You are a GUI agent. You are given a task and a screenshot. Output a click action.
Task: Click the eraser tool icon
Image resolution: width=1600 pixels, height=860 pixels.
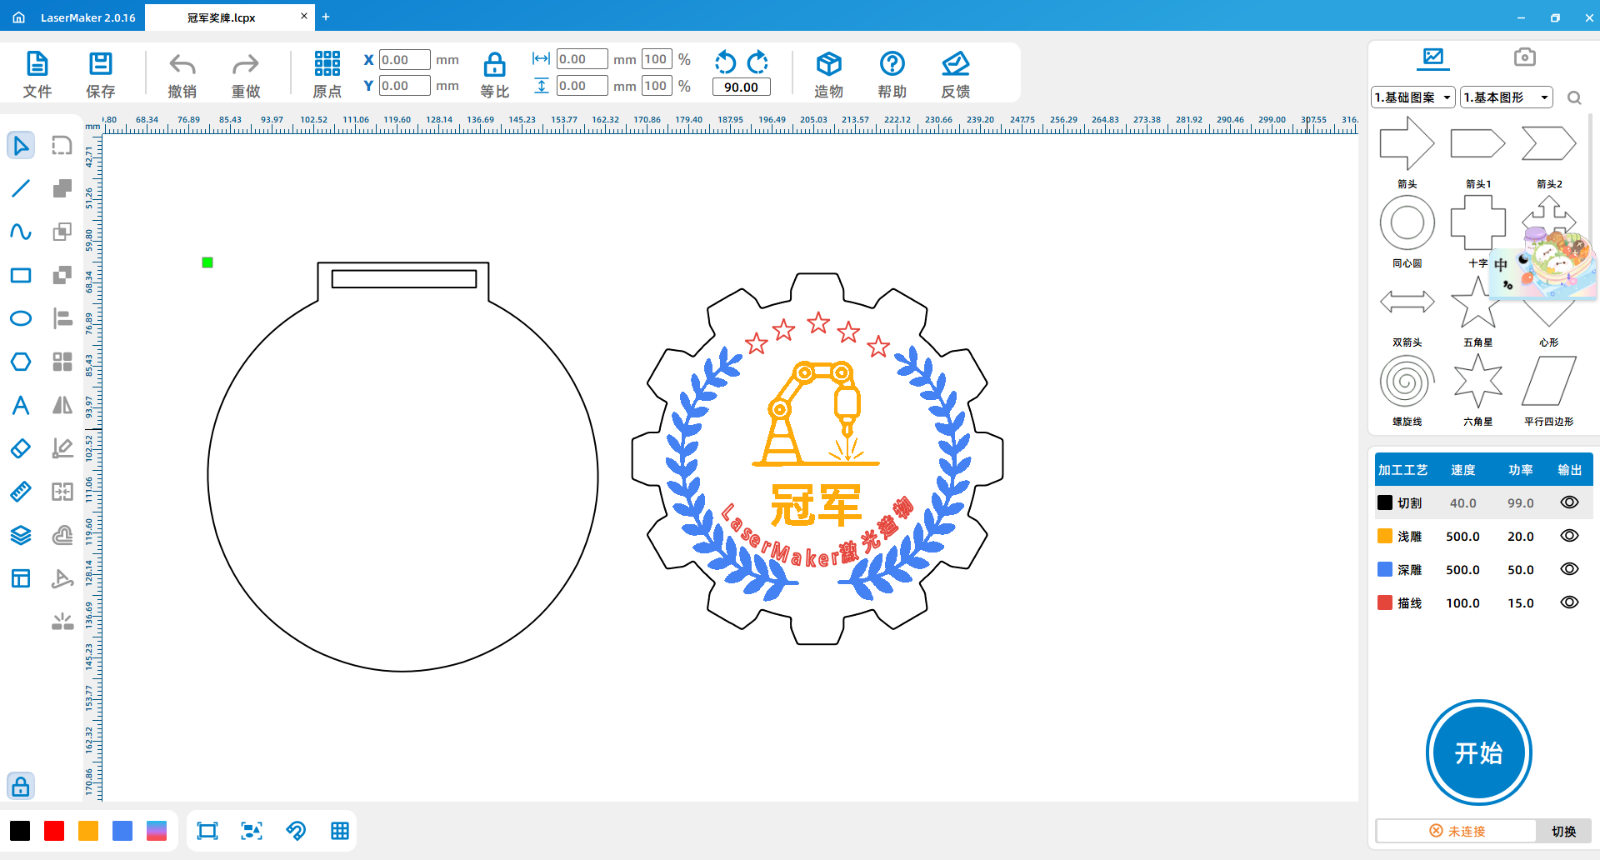pyautogui.click(x=21, y=449)
